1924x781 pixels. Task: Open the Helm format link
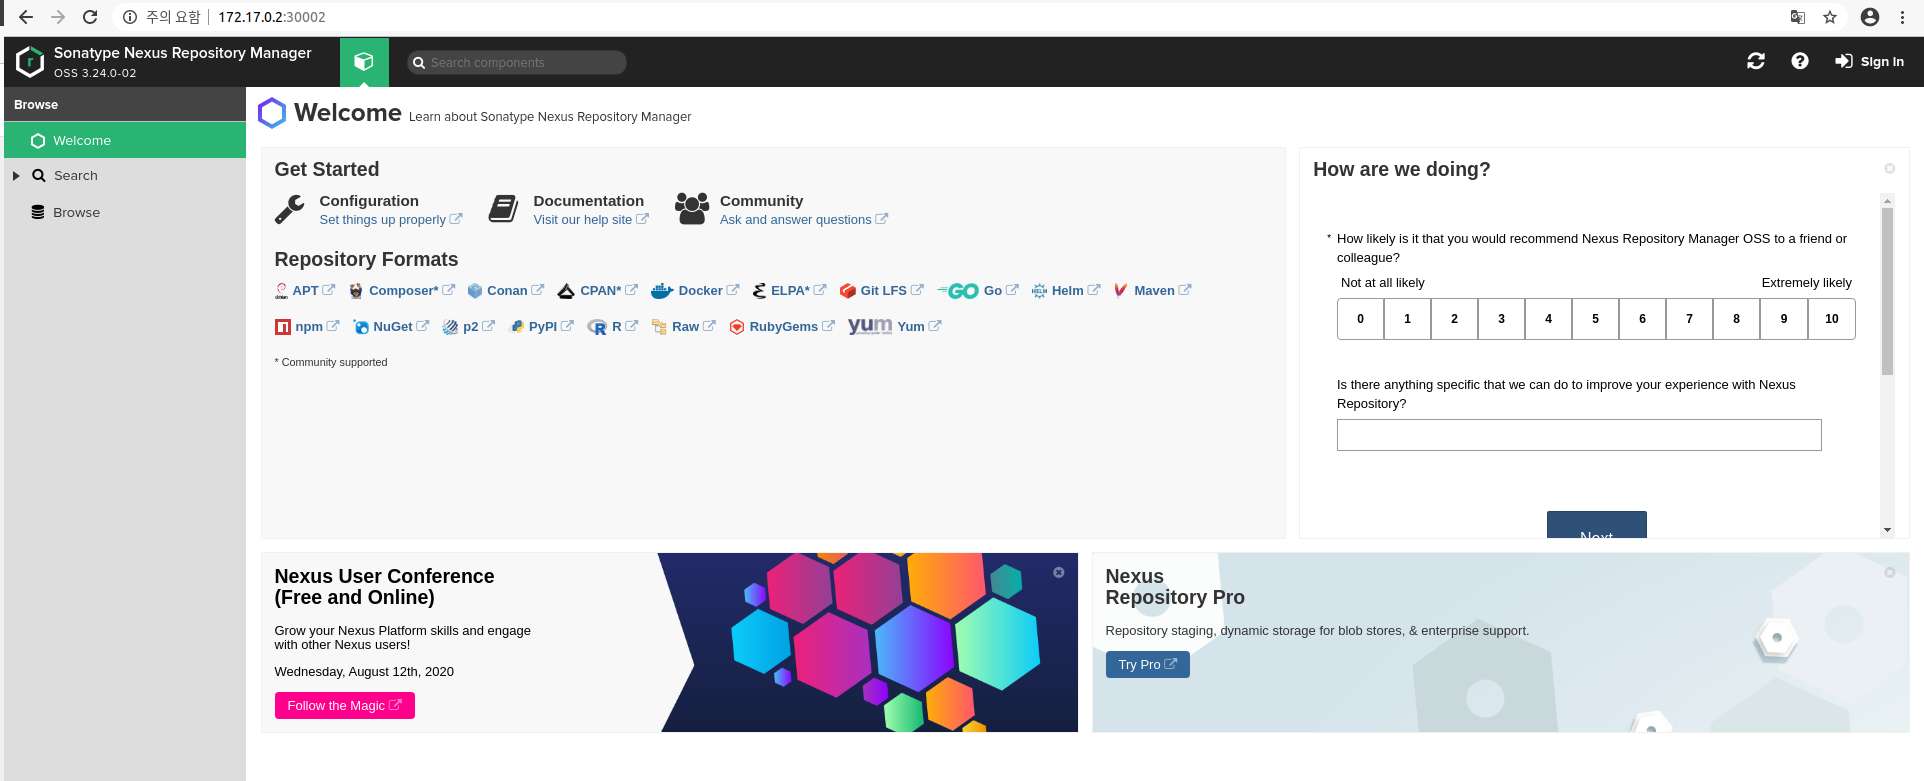(x=1066, y=290)
